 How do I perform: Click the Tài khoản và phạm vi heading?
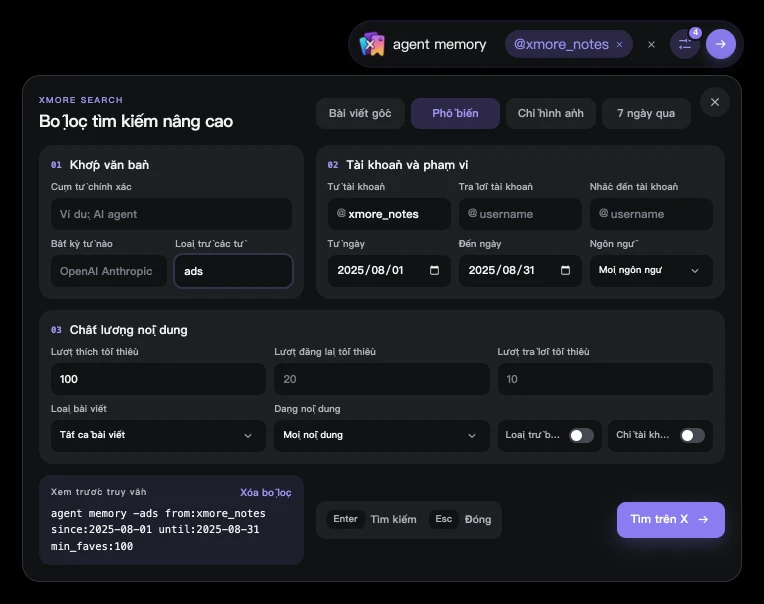407,165
